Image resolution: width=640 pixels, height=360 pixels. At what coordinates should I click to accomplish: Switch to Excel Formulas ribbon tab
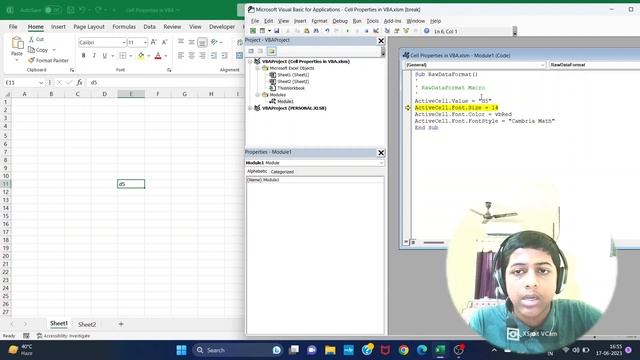124,27
